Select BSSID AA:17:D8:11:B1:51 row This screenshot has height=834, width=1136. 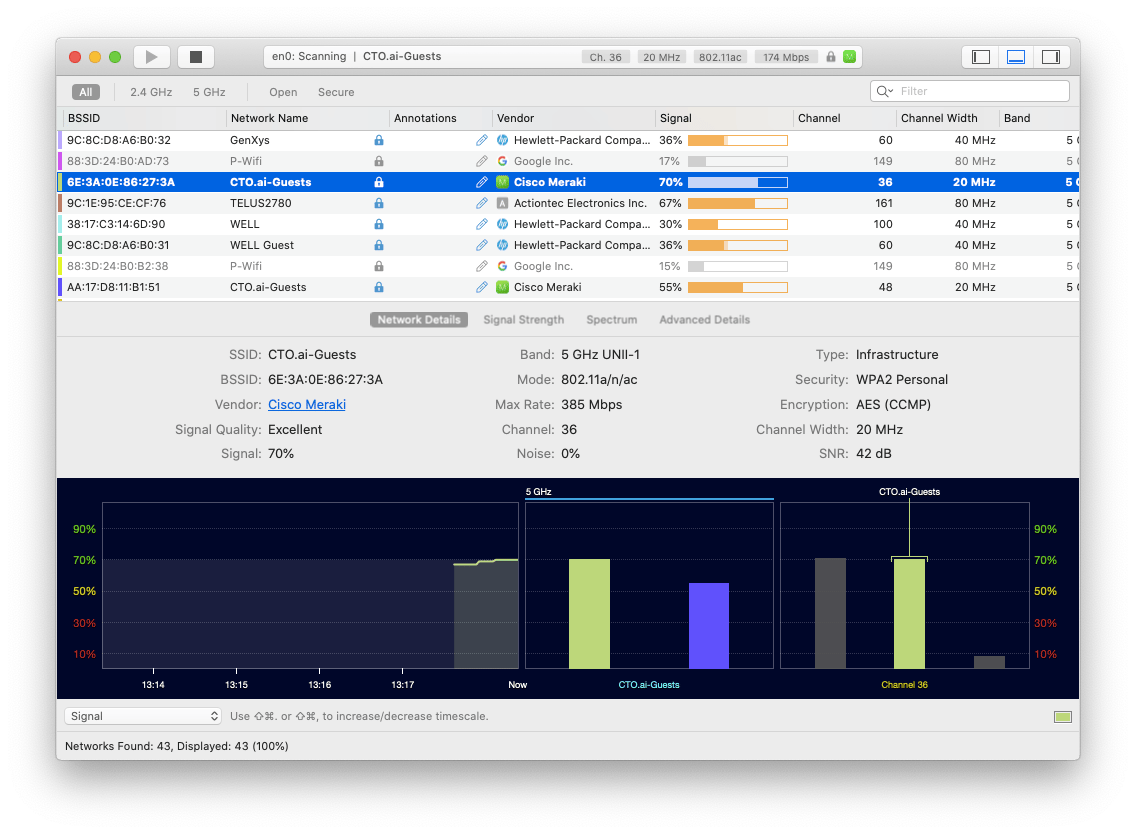click(568, 287)
